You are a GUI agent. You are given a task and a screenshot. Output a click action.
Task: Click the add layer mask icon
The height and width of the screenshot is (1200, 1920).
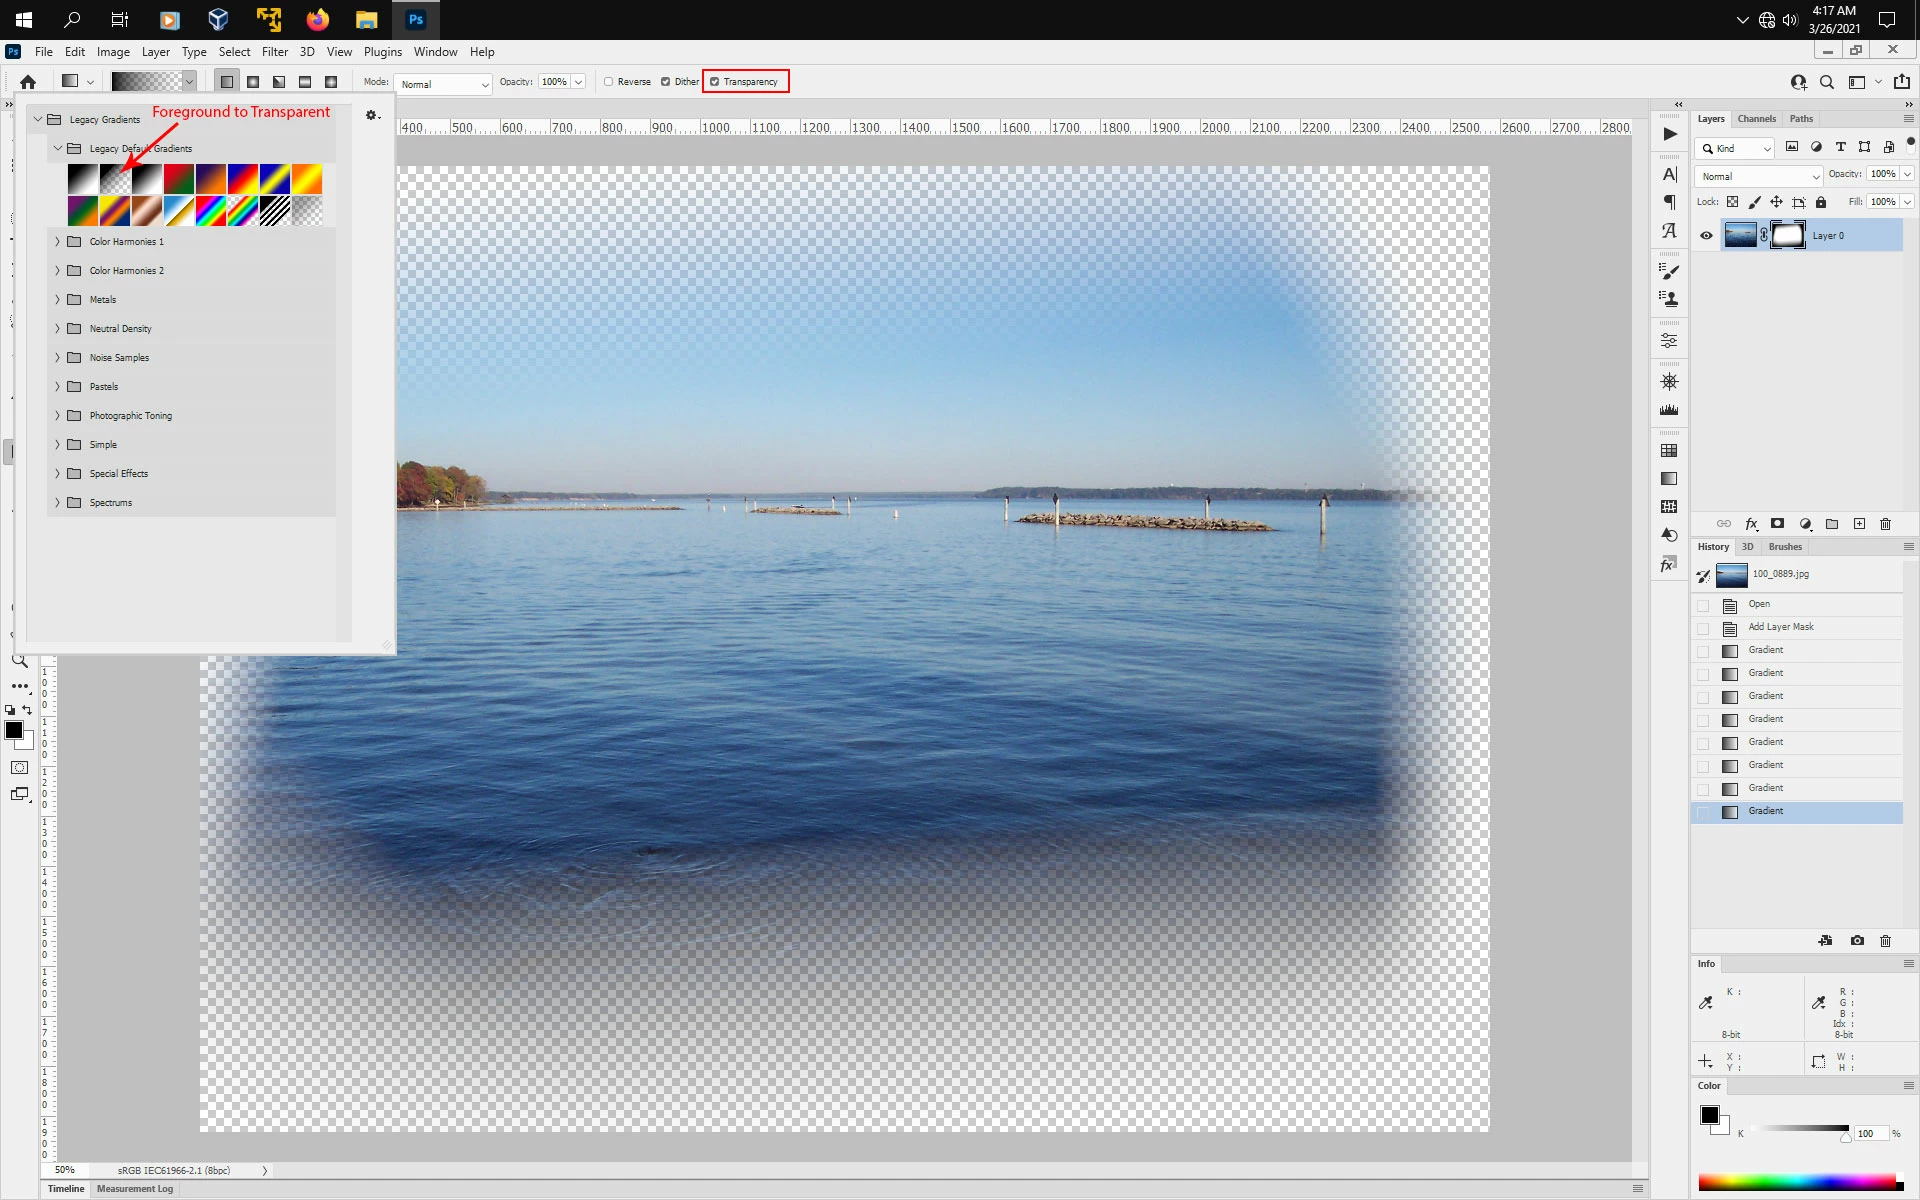[x=1777, y=524]
